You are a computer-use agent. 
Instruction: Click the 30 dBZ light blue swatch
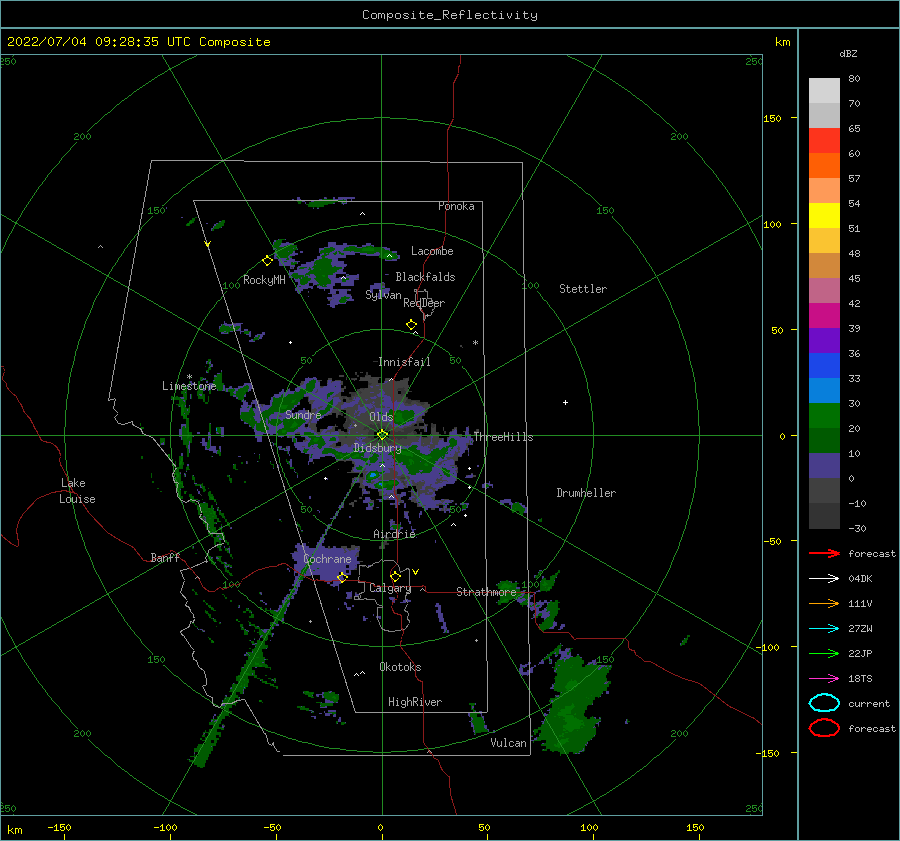point(824,390)
